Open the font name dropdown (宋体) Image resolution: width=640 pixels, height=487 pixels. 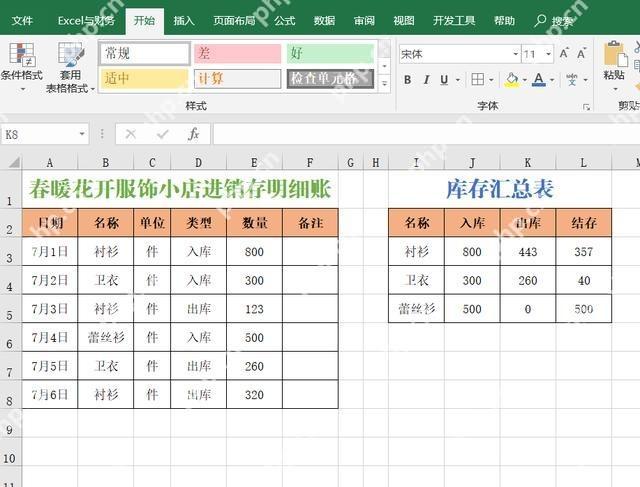(x=516, y=54)
